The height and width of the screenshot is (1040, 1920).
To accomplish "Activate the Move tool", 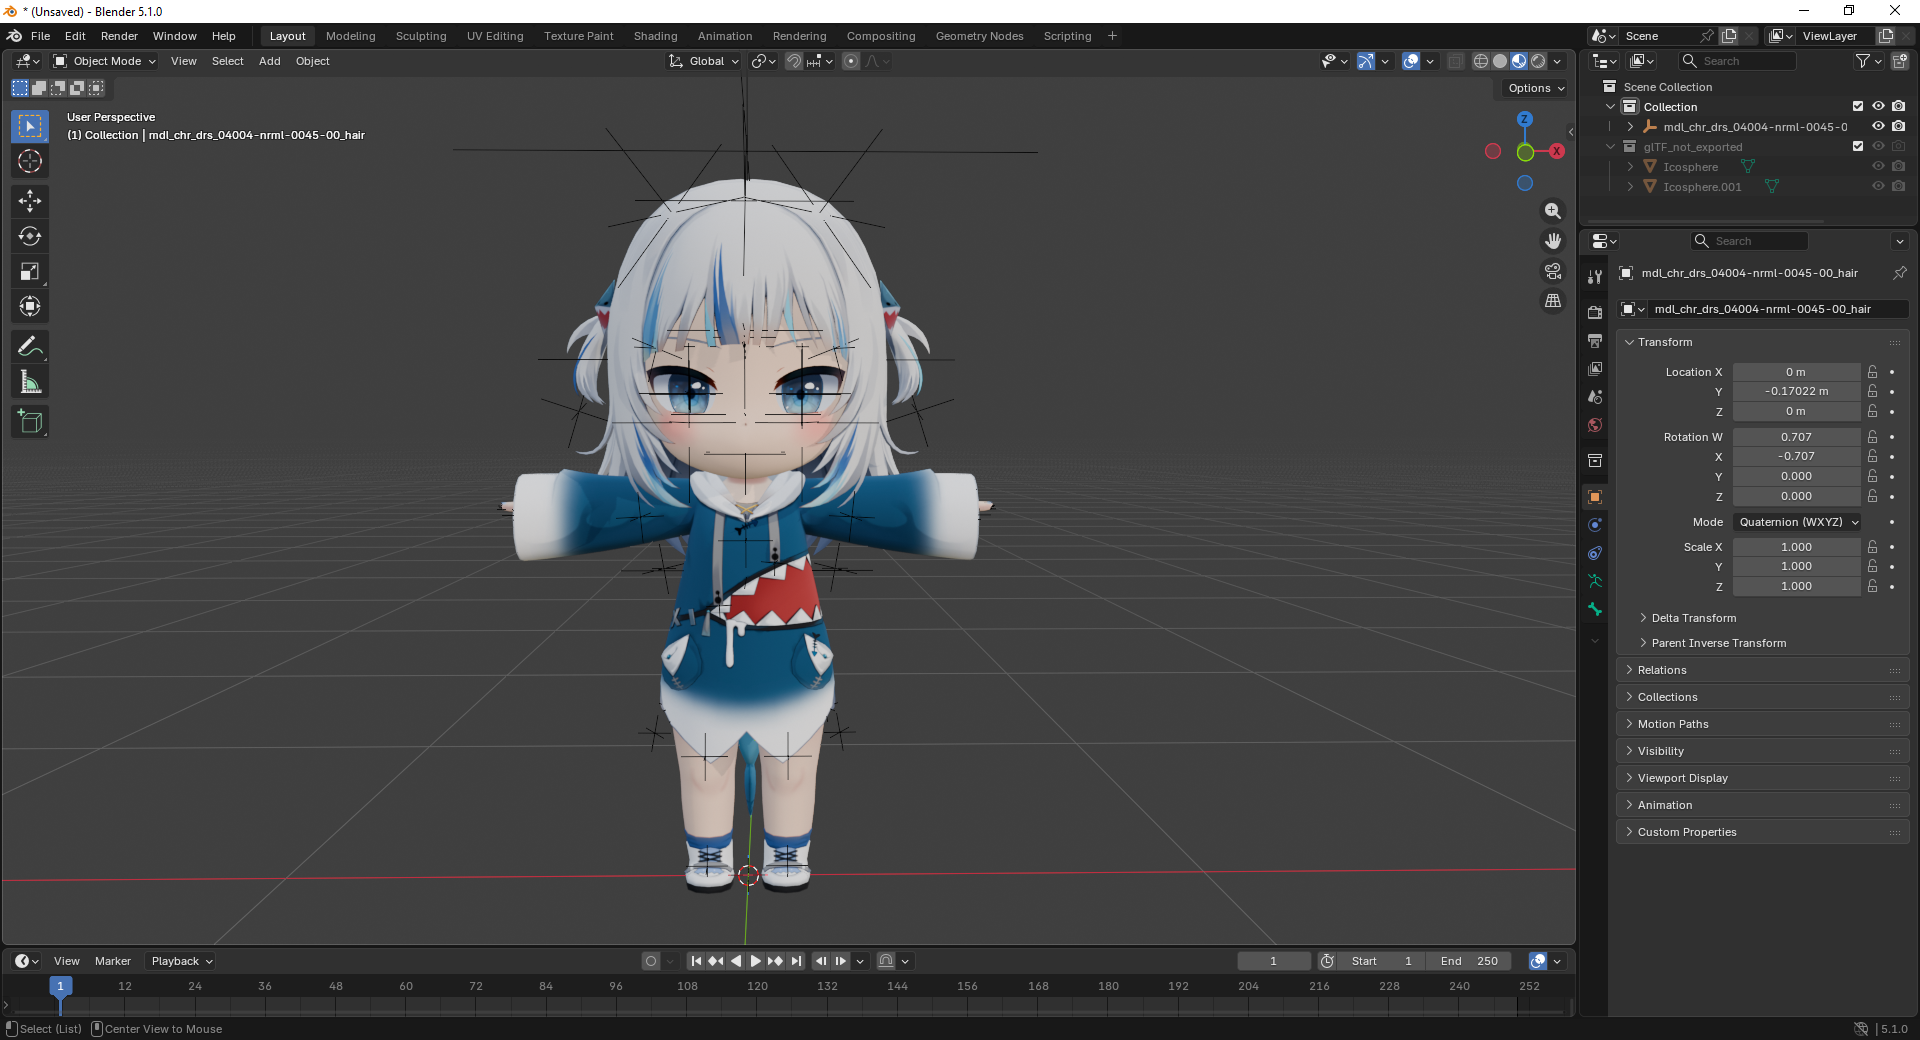I will pos(30,201).
